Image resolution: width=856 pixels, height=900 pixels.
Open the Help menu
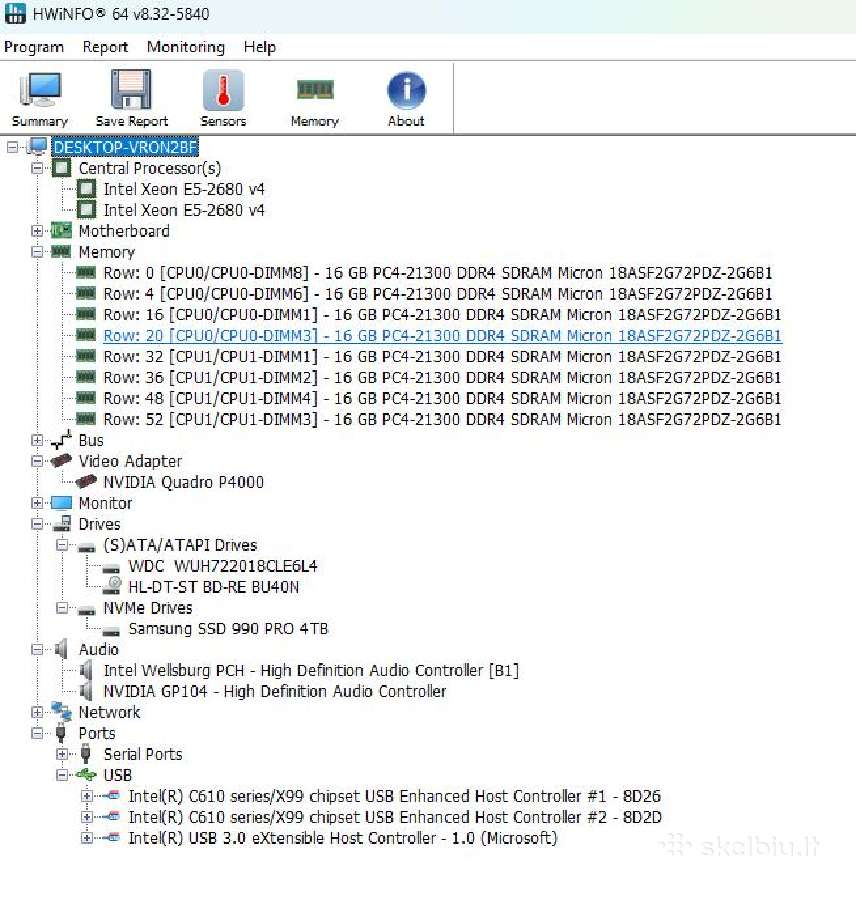259,47
